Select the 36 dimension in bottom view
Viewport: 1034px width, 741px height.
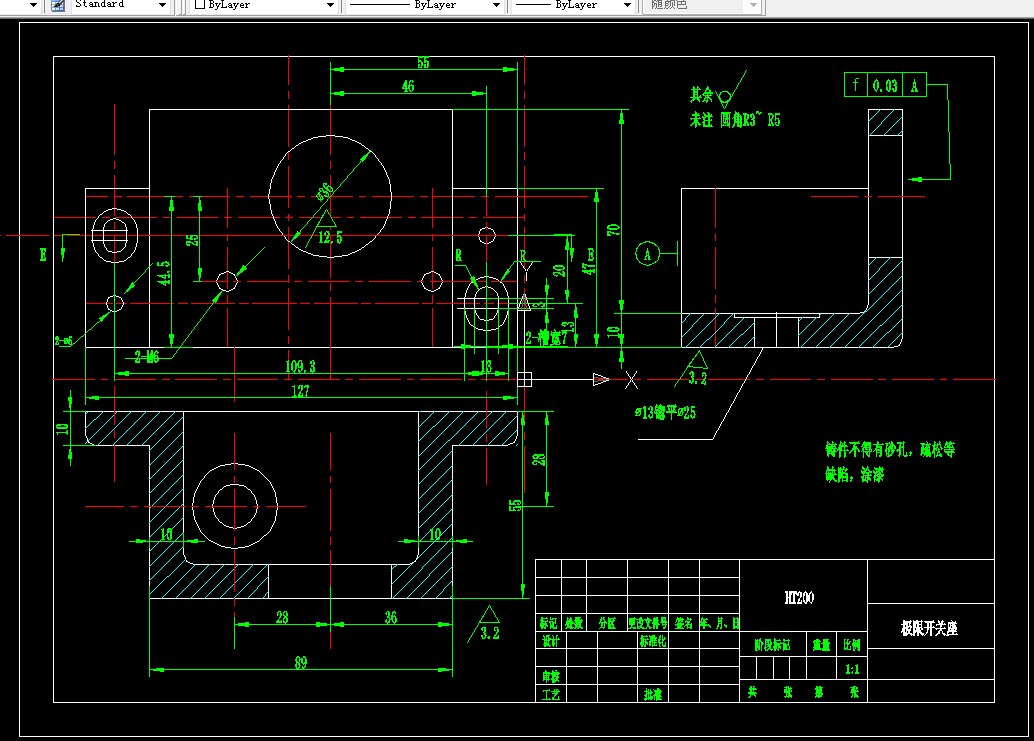coord(391,618)
